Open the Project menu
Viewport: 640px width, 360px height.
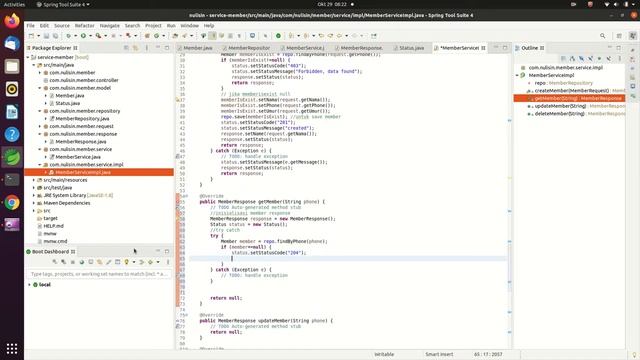point(153,25)
